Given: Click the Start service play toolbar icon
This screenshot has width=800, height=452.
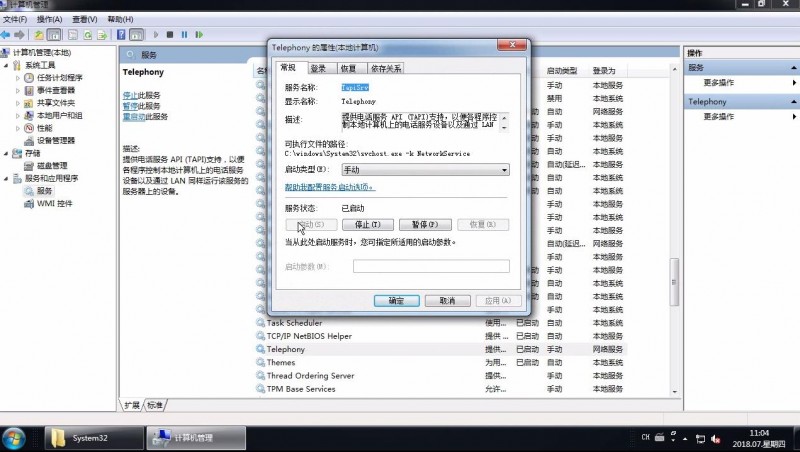Looking at the screenshot, I should (x=156, y=35).
